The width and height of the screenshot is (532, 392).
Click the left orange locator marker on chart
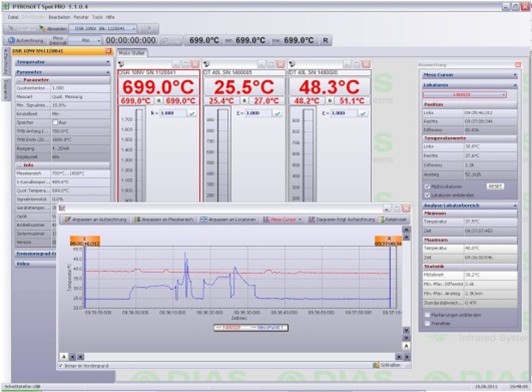tap(85, 241)
